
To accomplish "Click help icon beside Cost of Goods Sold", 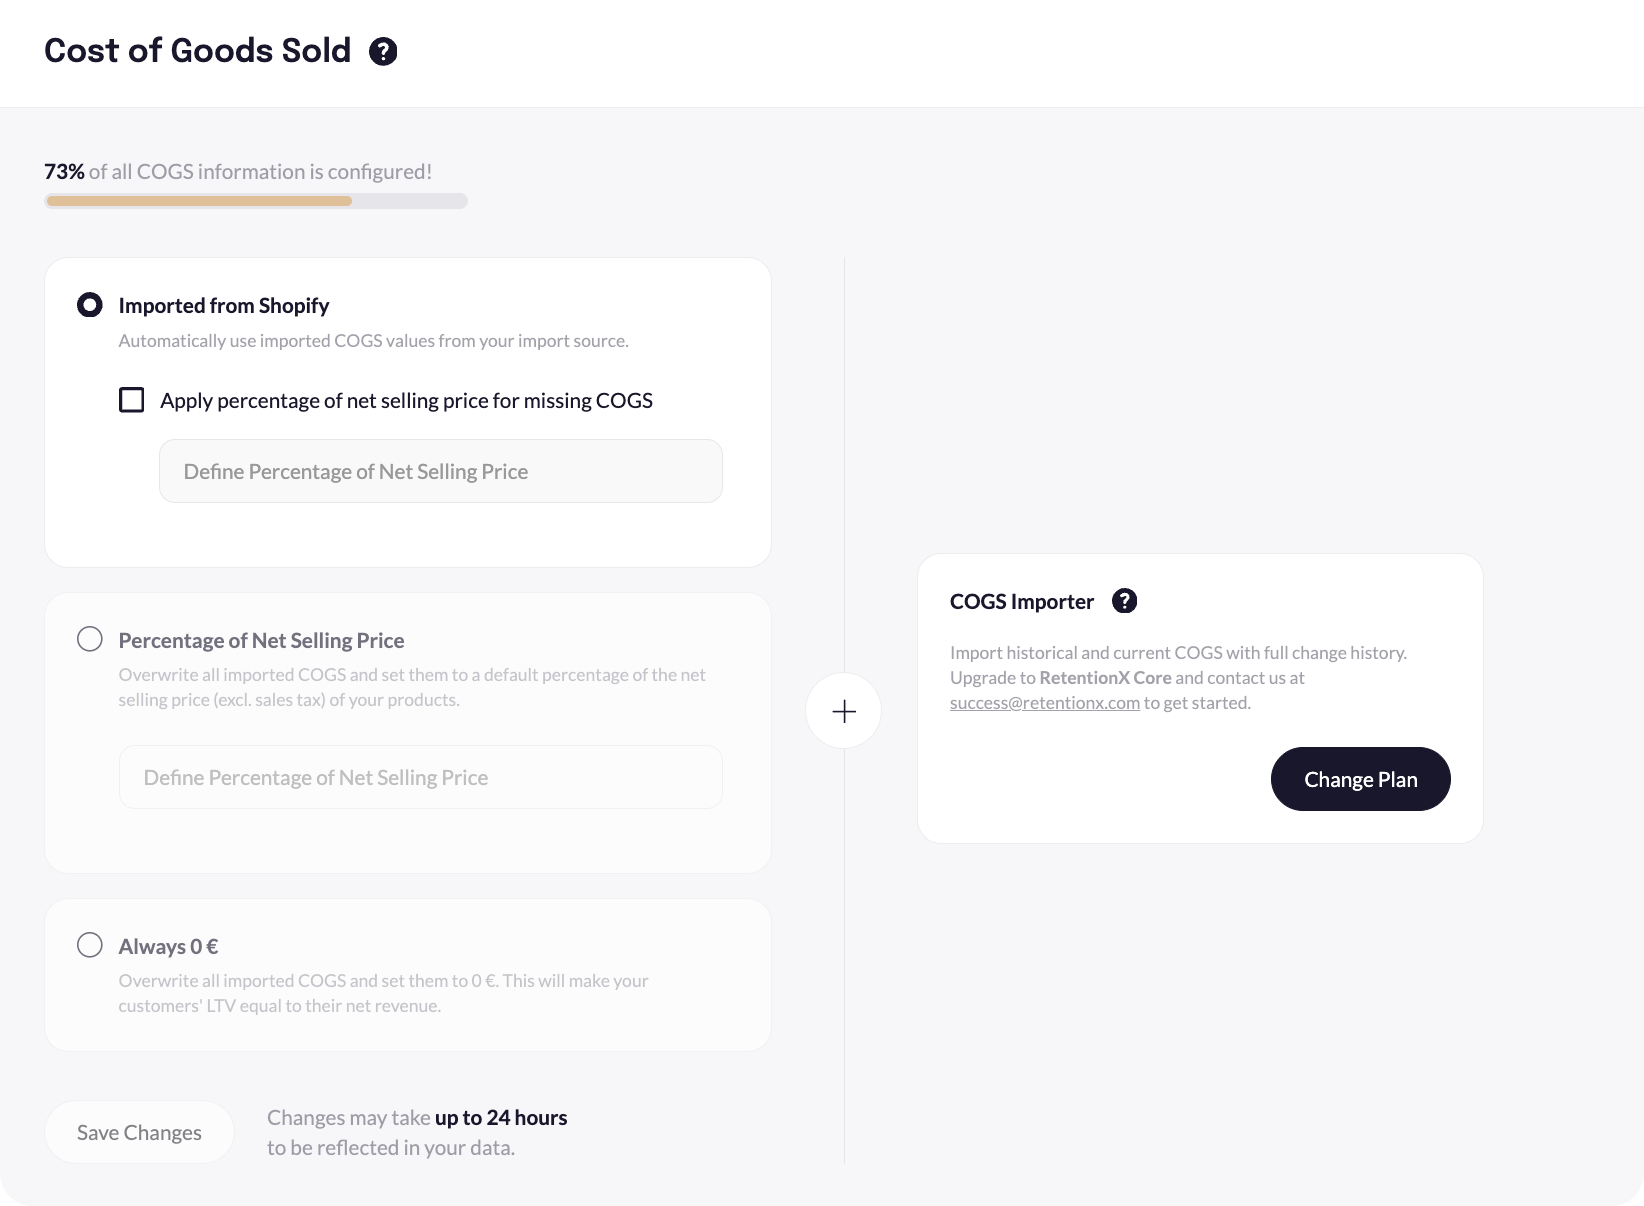I will click(383, 51).
